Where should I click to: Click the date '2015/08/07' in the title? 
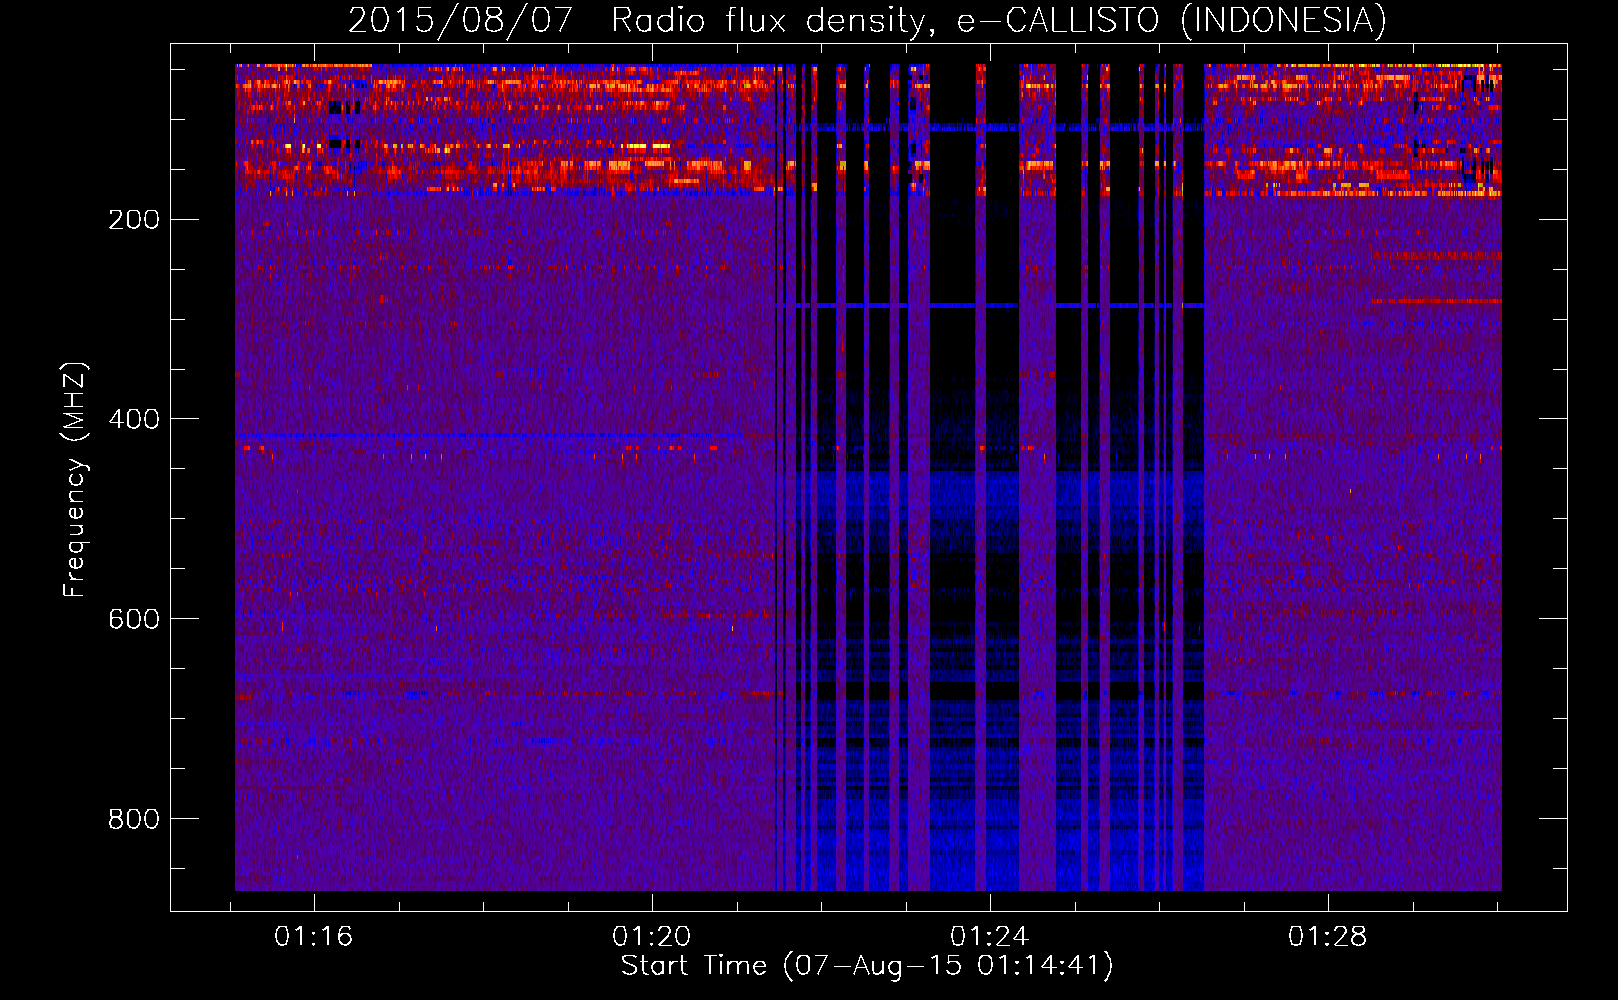click(x=460, y=20)
